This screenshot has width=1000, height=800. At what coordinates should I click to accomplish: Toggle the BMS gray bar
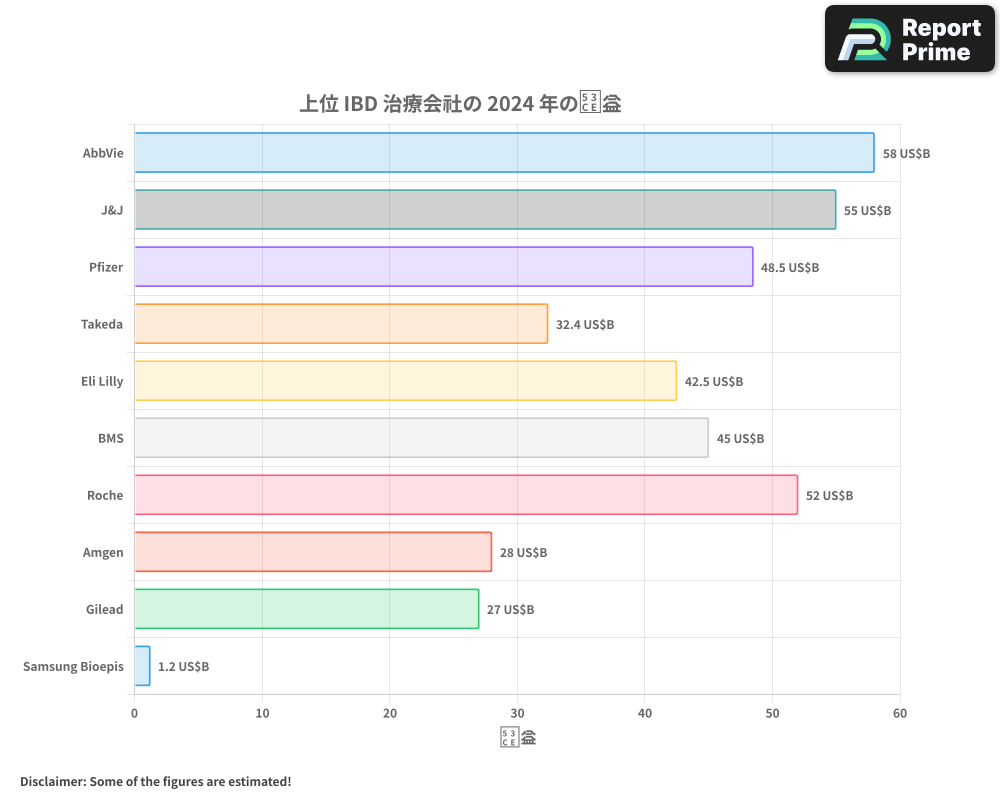pos(420,438)
